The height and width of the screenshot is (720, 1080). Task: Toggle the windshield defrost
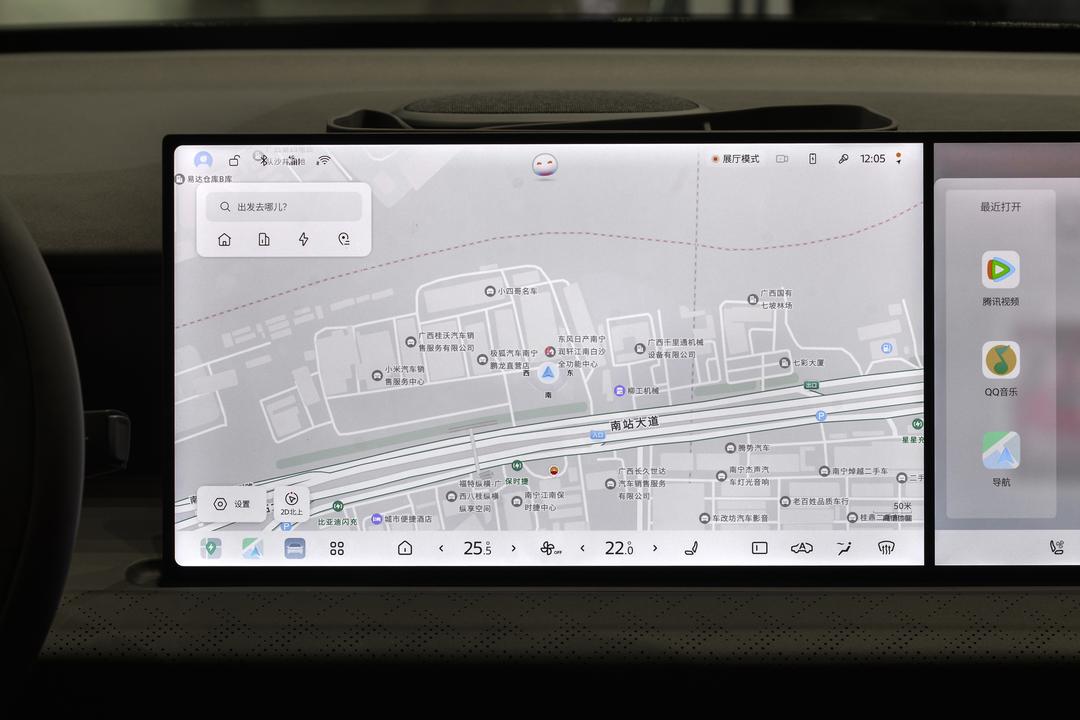[x=886, y=548]
